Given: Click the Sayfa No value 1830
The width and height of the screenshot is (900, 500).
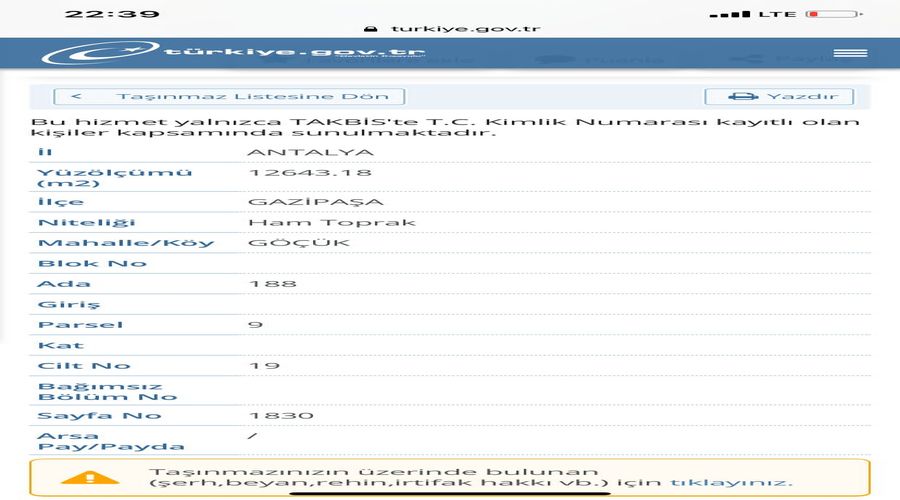Looking at the screenshot, I should click(280, 415).
